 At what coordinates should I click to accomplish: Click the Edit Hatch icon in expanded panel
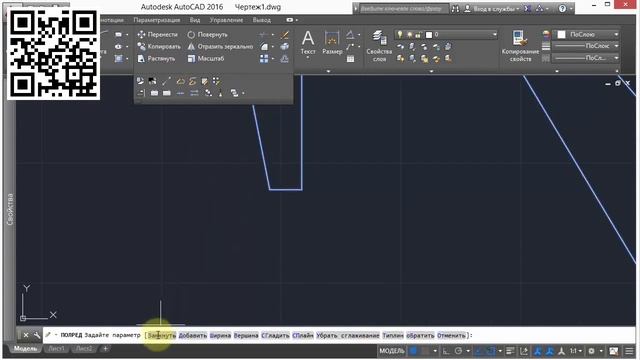click(x=204, y=81)
